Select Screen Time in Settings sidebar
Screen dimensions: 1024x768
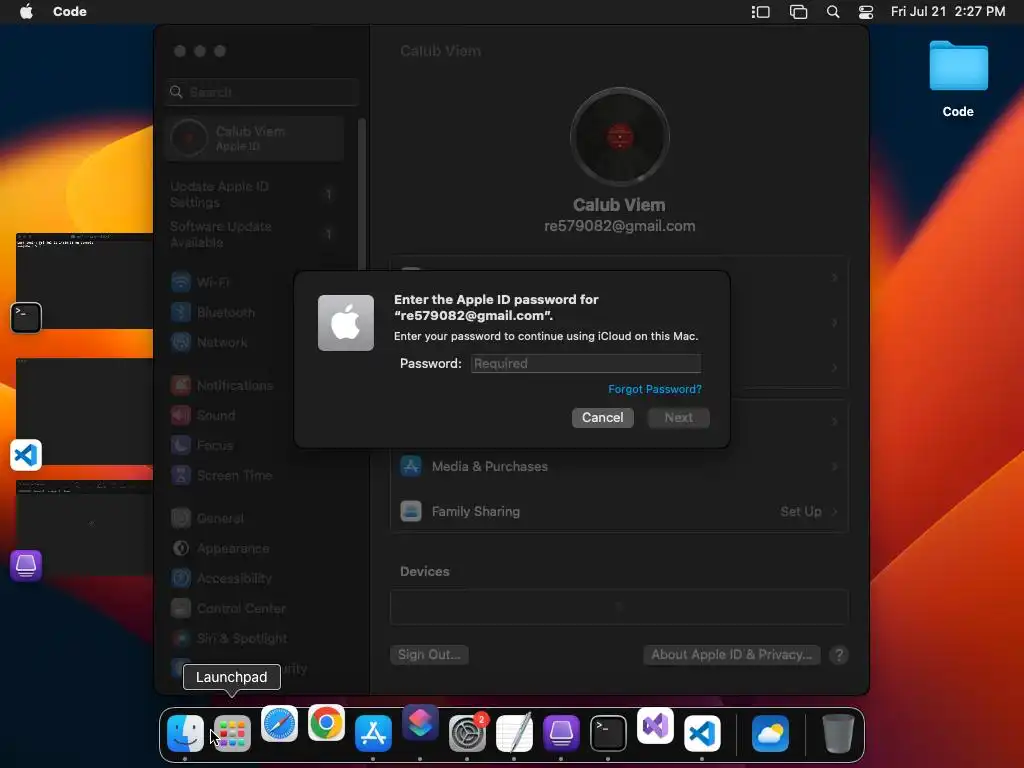254,475
